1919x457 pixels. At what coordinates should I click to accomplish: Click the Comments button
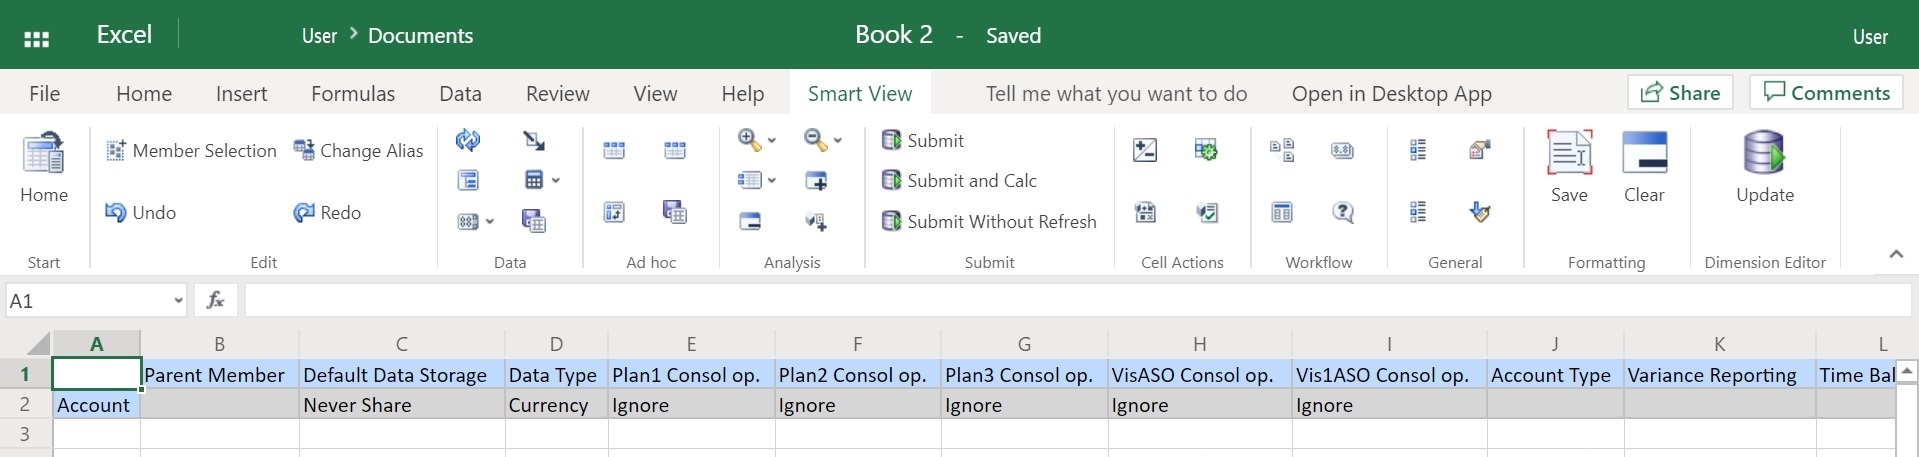(x=1826, y=93)
